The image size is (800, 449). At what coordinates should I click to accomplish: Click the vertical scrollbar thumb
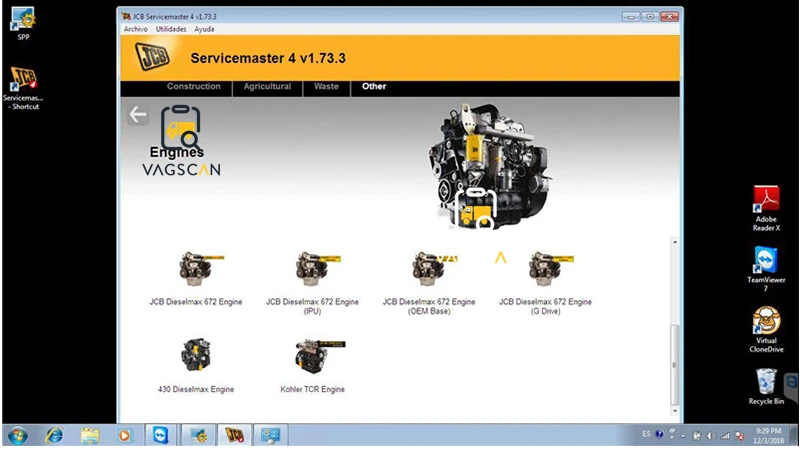point(674,365)
